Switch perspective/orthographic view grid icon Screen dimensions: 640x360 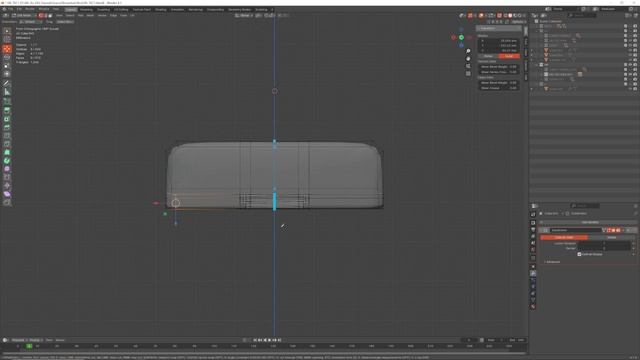[x=468, y=73]
